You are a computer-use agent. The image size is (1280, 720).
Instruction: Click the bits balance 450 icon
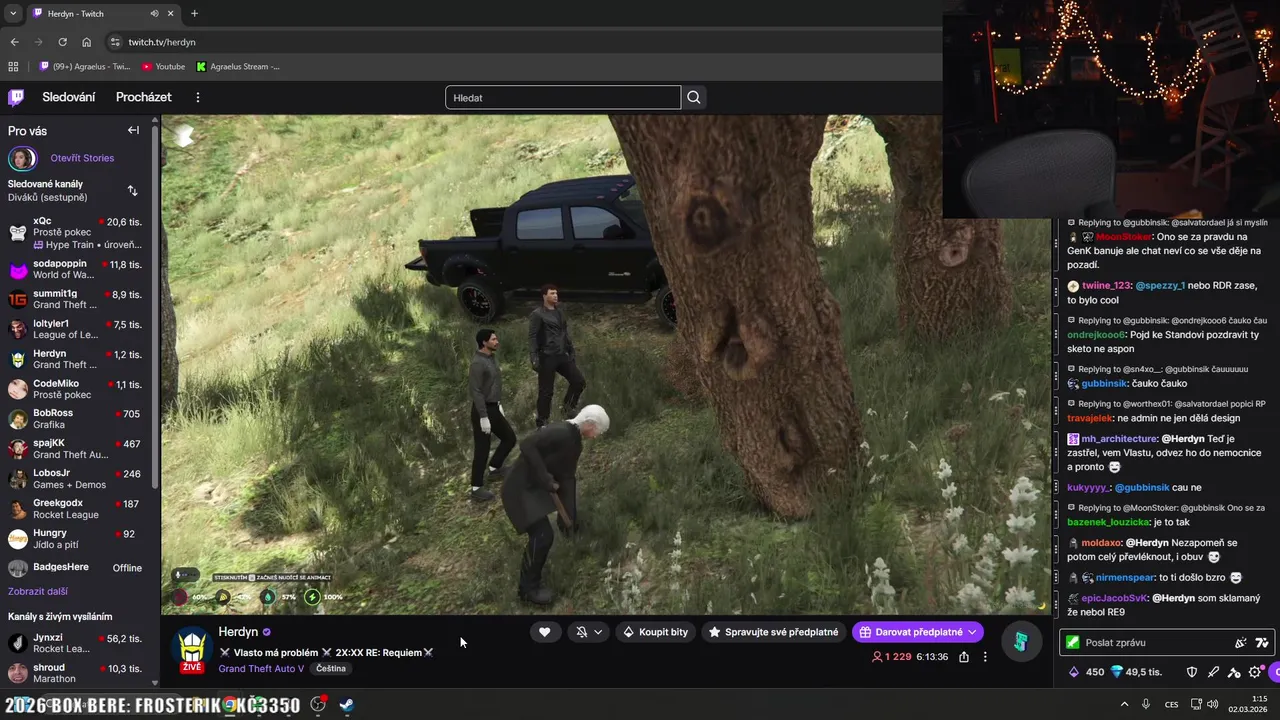pos(1074,672)
